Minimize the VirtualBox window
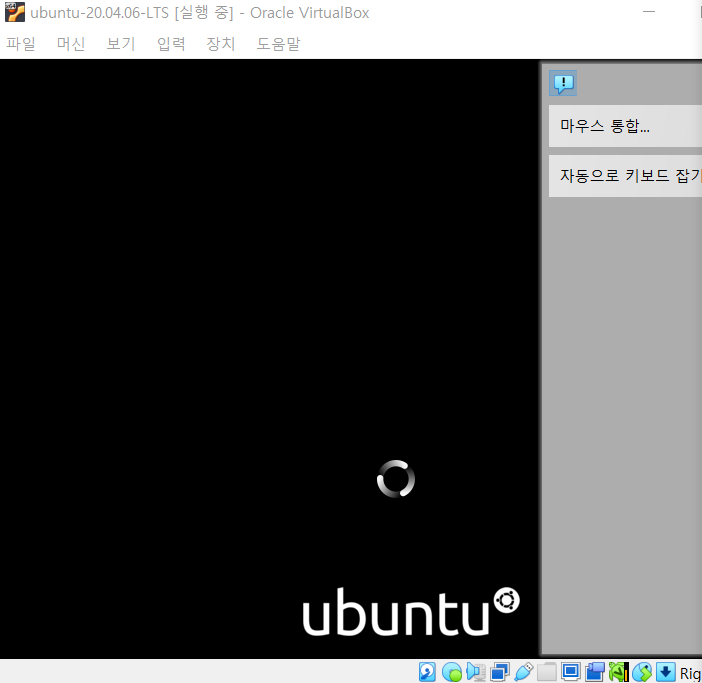 [649, 12]
